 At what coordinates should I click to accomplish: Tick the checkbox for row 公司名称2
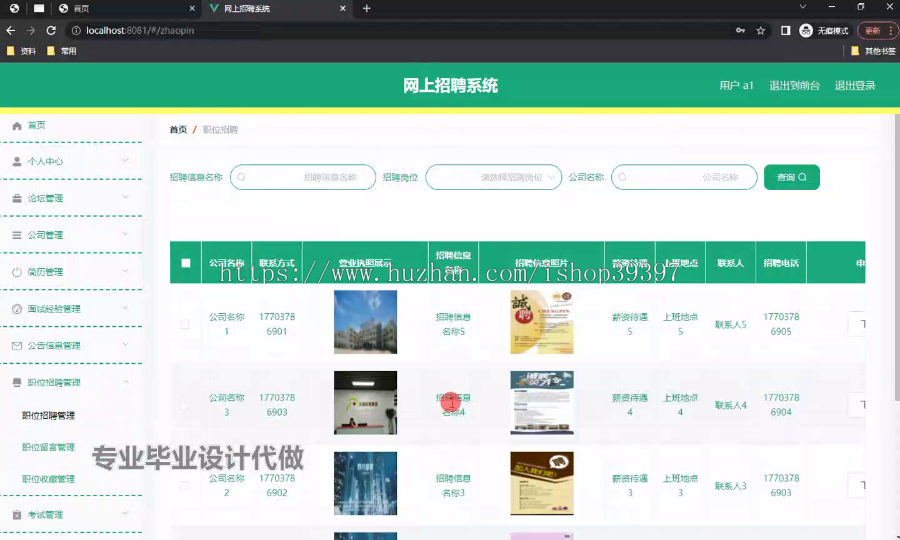point(185,486)
